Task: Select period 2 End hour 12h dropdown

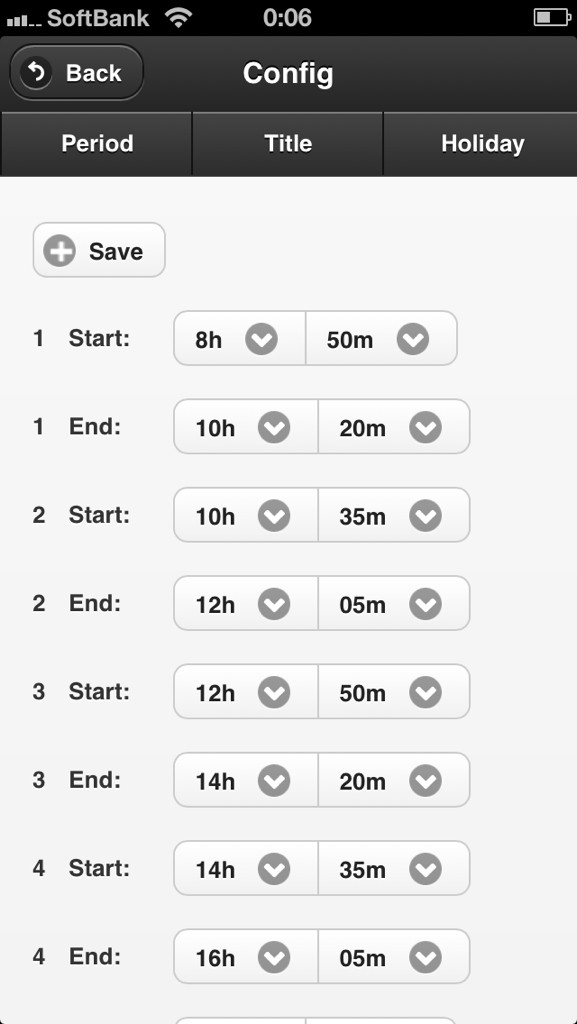Action: pyautogui.click(x=246, y=603)
